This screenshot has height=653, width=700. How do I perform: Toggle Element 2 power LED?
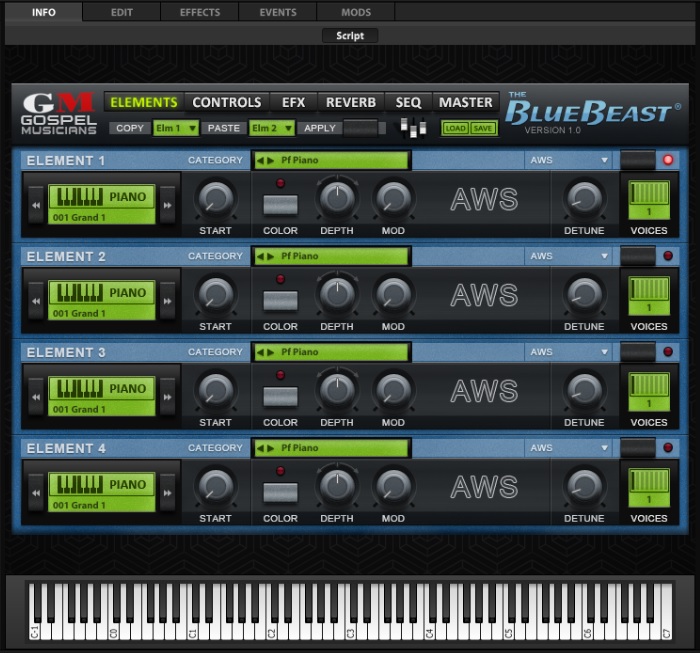[668, 256]
